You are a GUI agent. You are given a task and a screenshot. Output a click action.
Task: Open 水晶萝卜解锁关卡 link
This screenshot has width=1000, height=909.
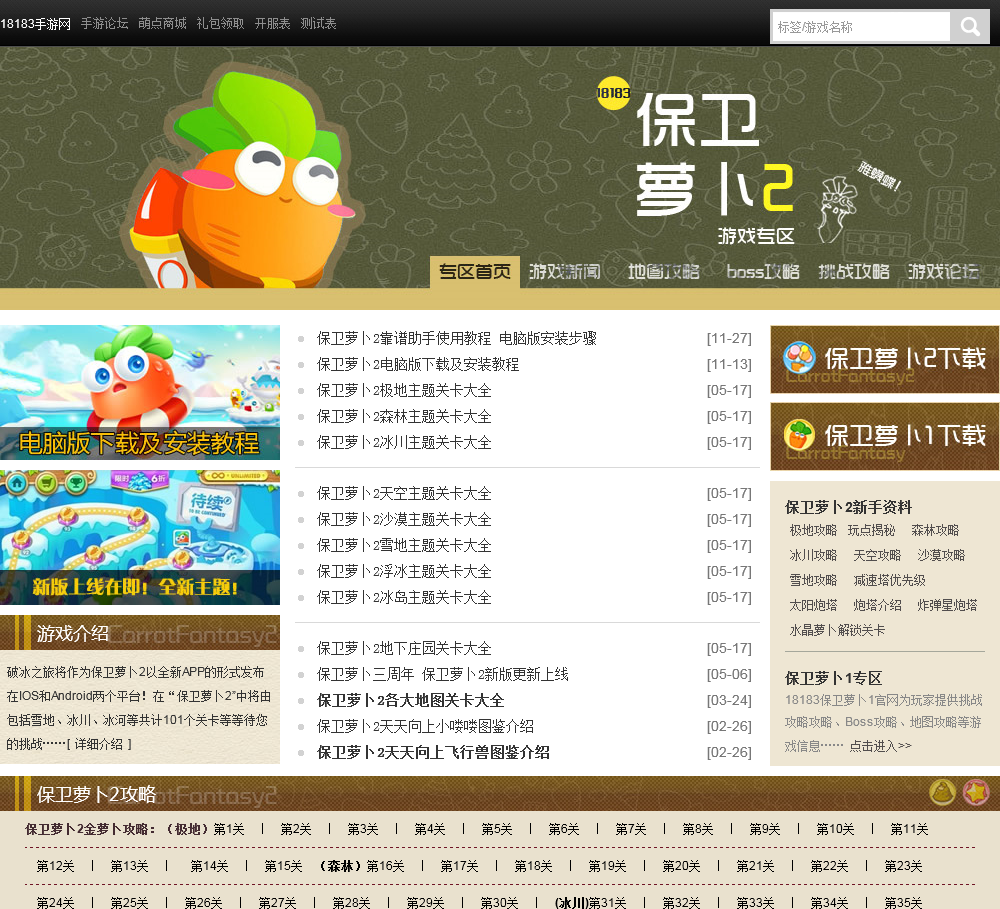click(x=837, y=630)
